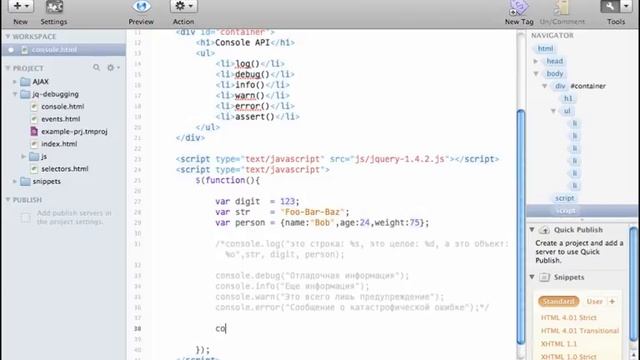The image size is (640, 360).
Task: Collapse the PUBLISH section
Action: point(8,200)
